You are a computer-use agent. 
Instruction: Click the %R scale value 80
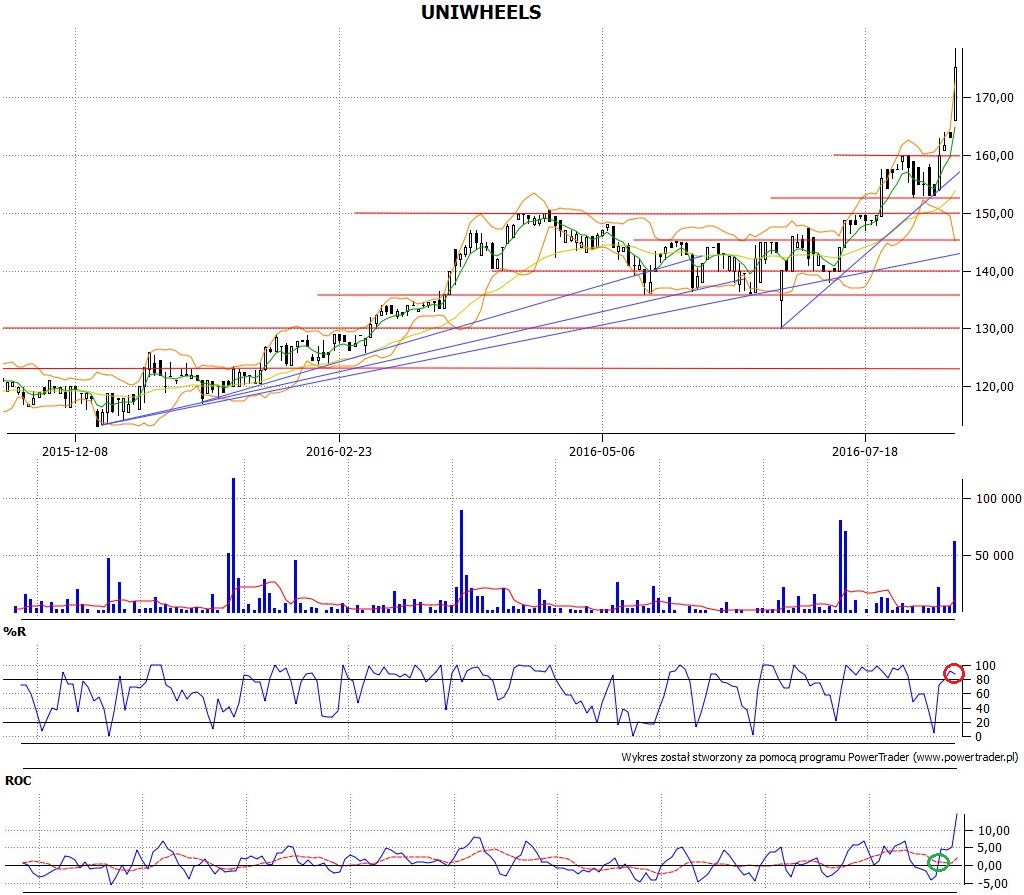click(982, 680)
